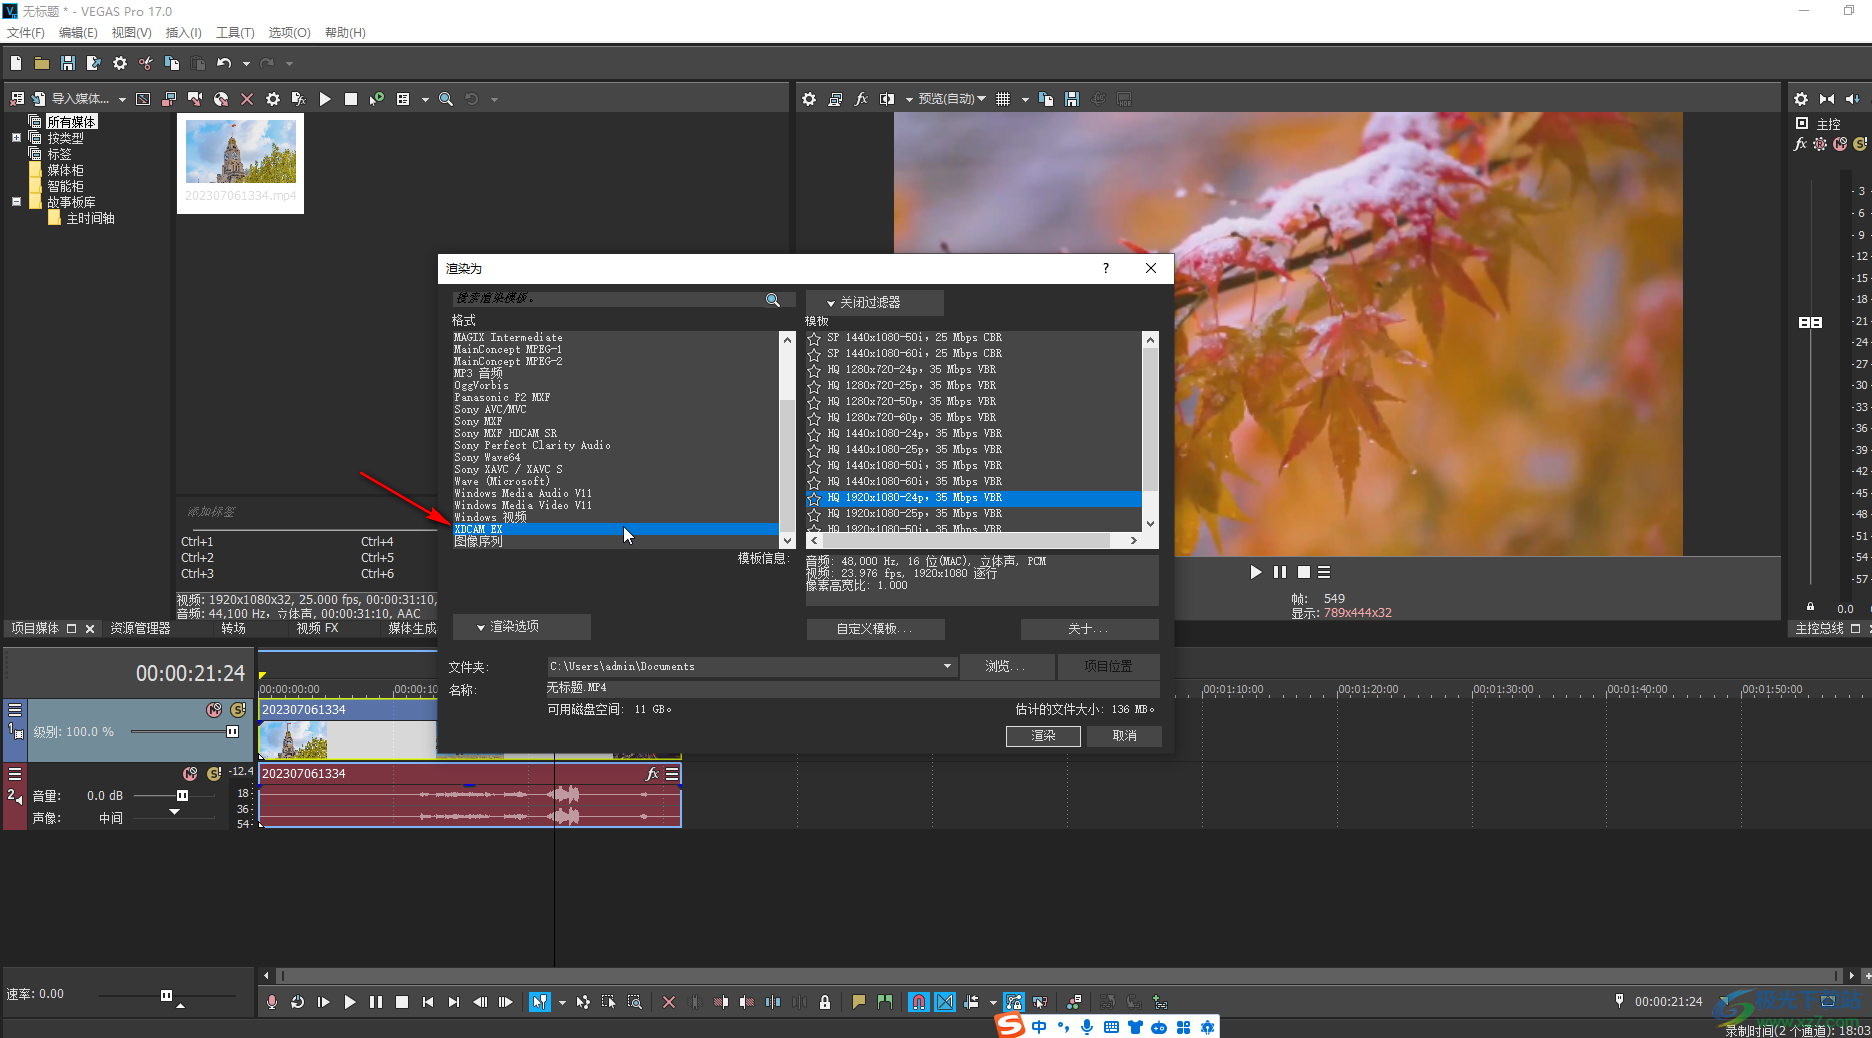The image size is (1872, 1038).
Task: Open project properties (gear) in the main toolbar
Action: pos(120,63)
